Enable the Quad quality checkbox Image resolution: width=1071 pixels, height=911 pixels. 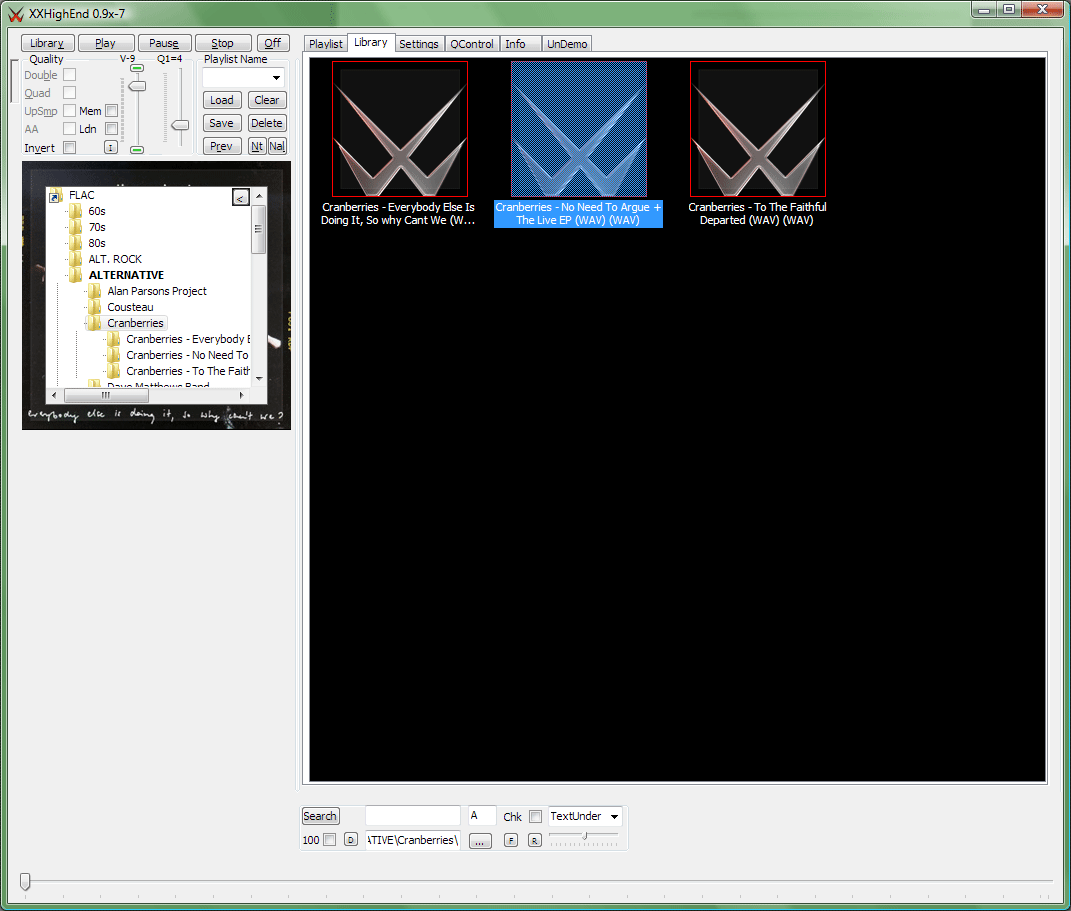[x=70, y=92]
